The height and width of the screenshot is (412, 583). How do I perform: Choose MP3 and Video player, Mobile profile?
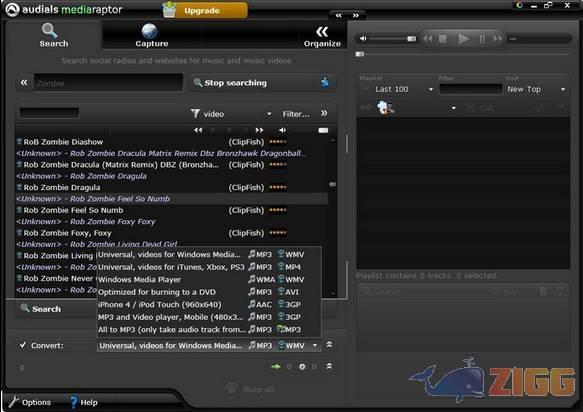(x=209, y=317)
